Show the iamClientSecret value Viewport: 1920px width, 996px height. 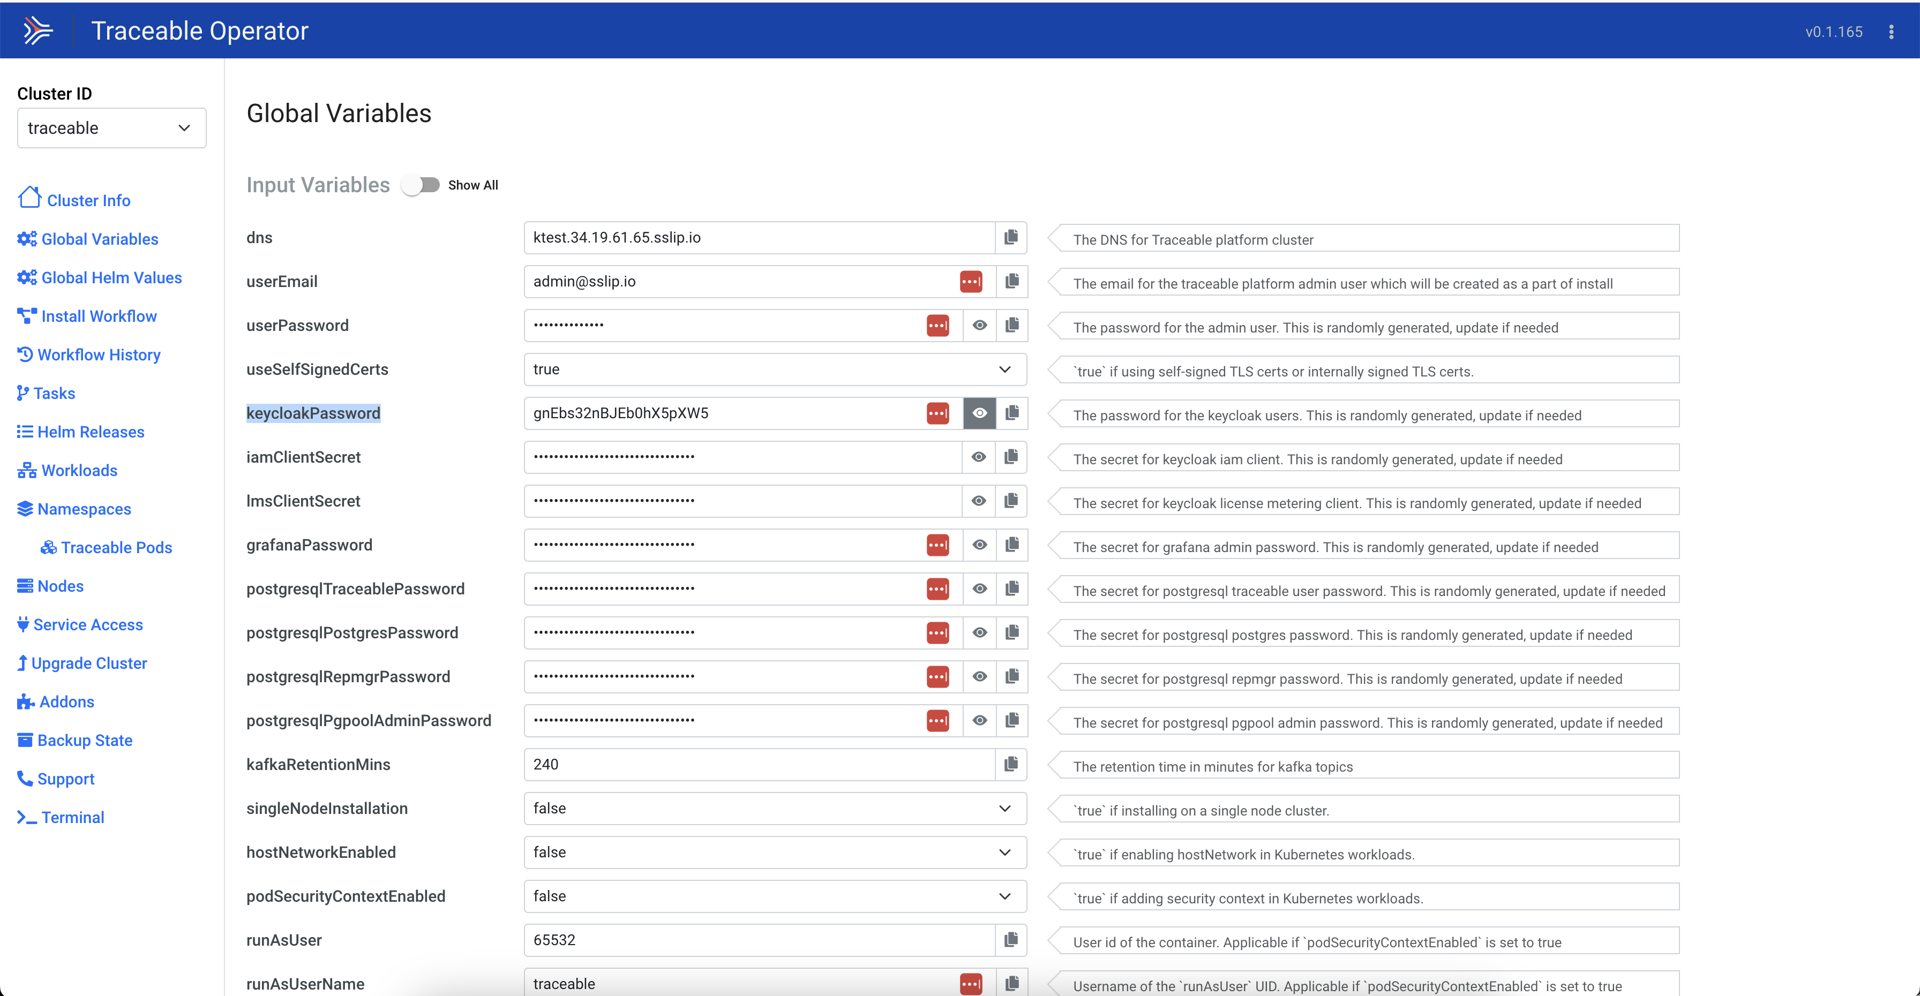(x=980, y=457)
